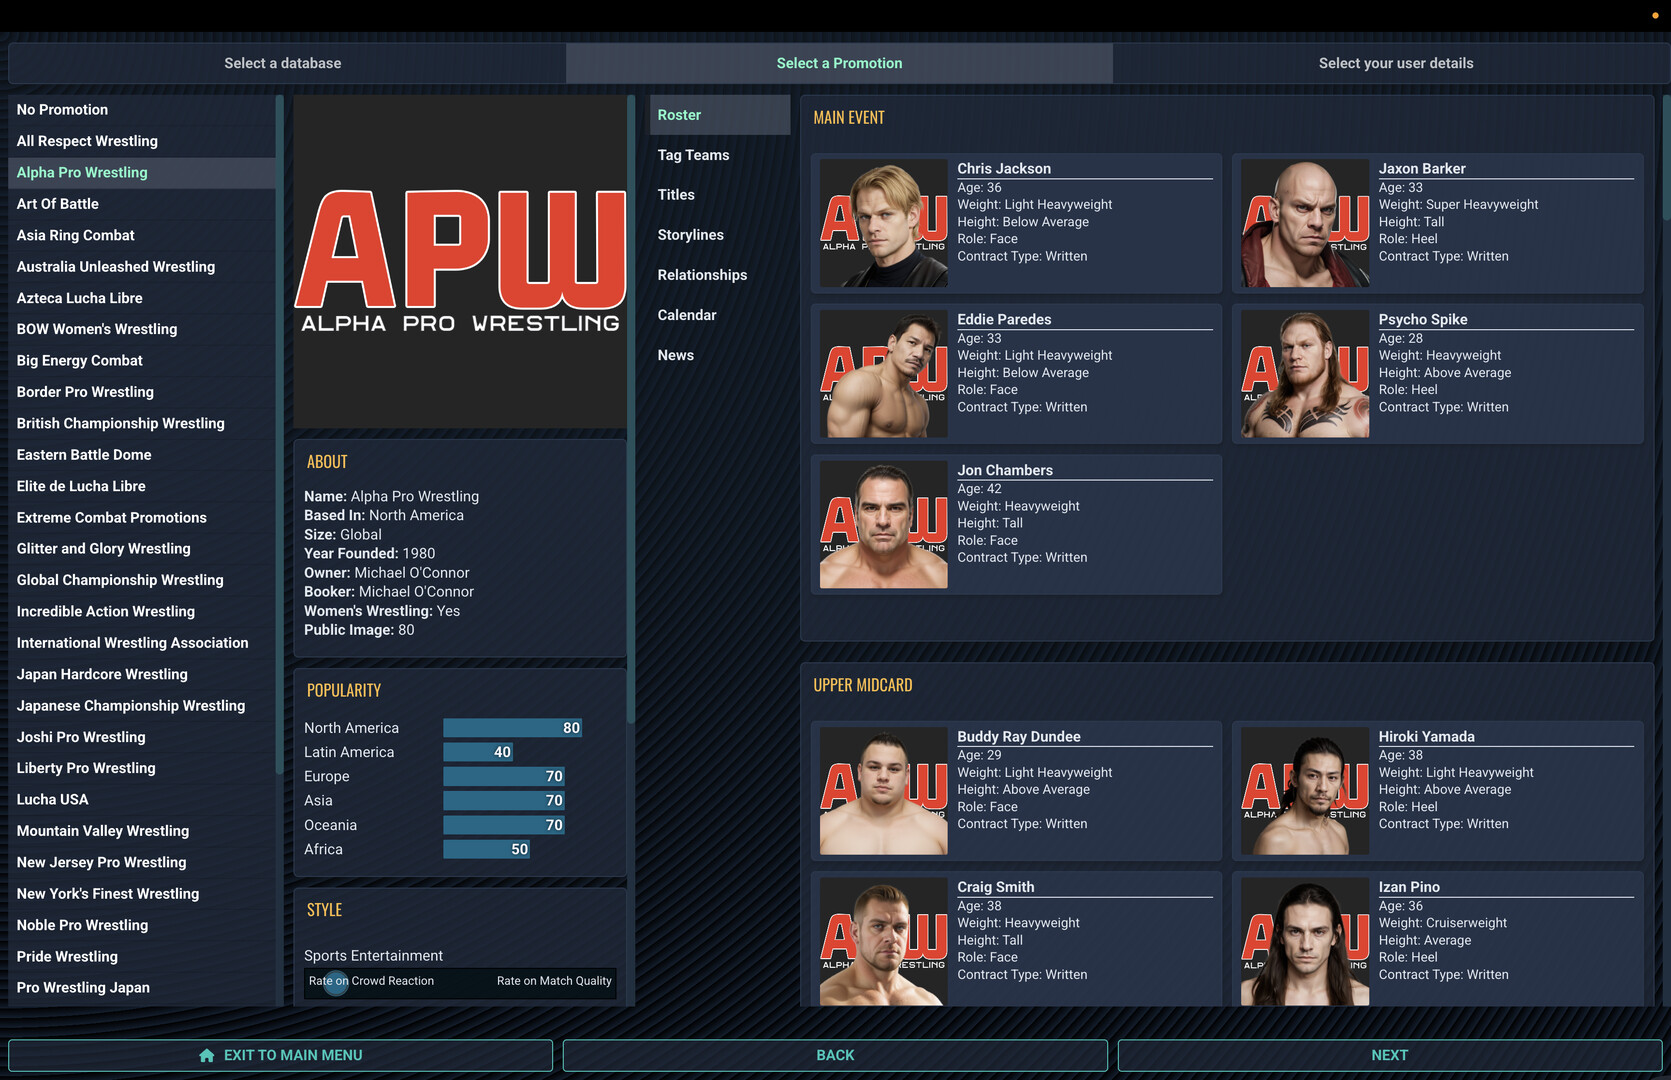Click the Alpha Pro Wrestling logo
The image size is (1671, 1080).
(459, 258)
